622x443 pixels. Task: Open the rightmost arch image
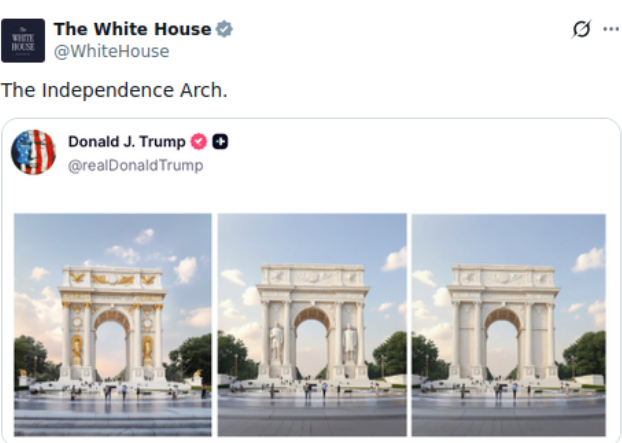[x=508, y=324]
